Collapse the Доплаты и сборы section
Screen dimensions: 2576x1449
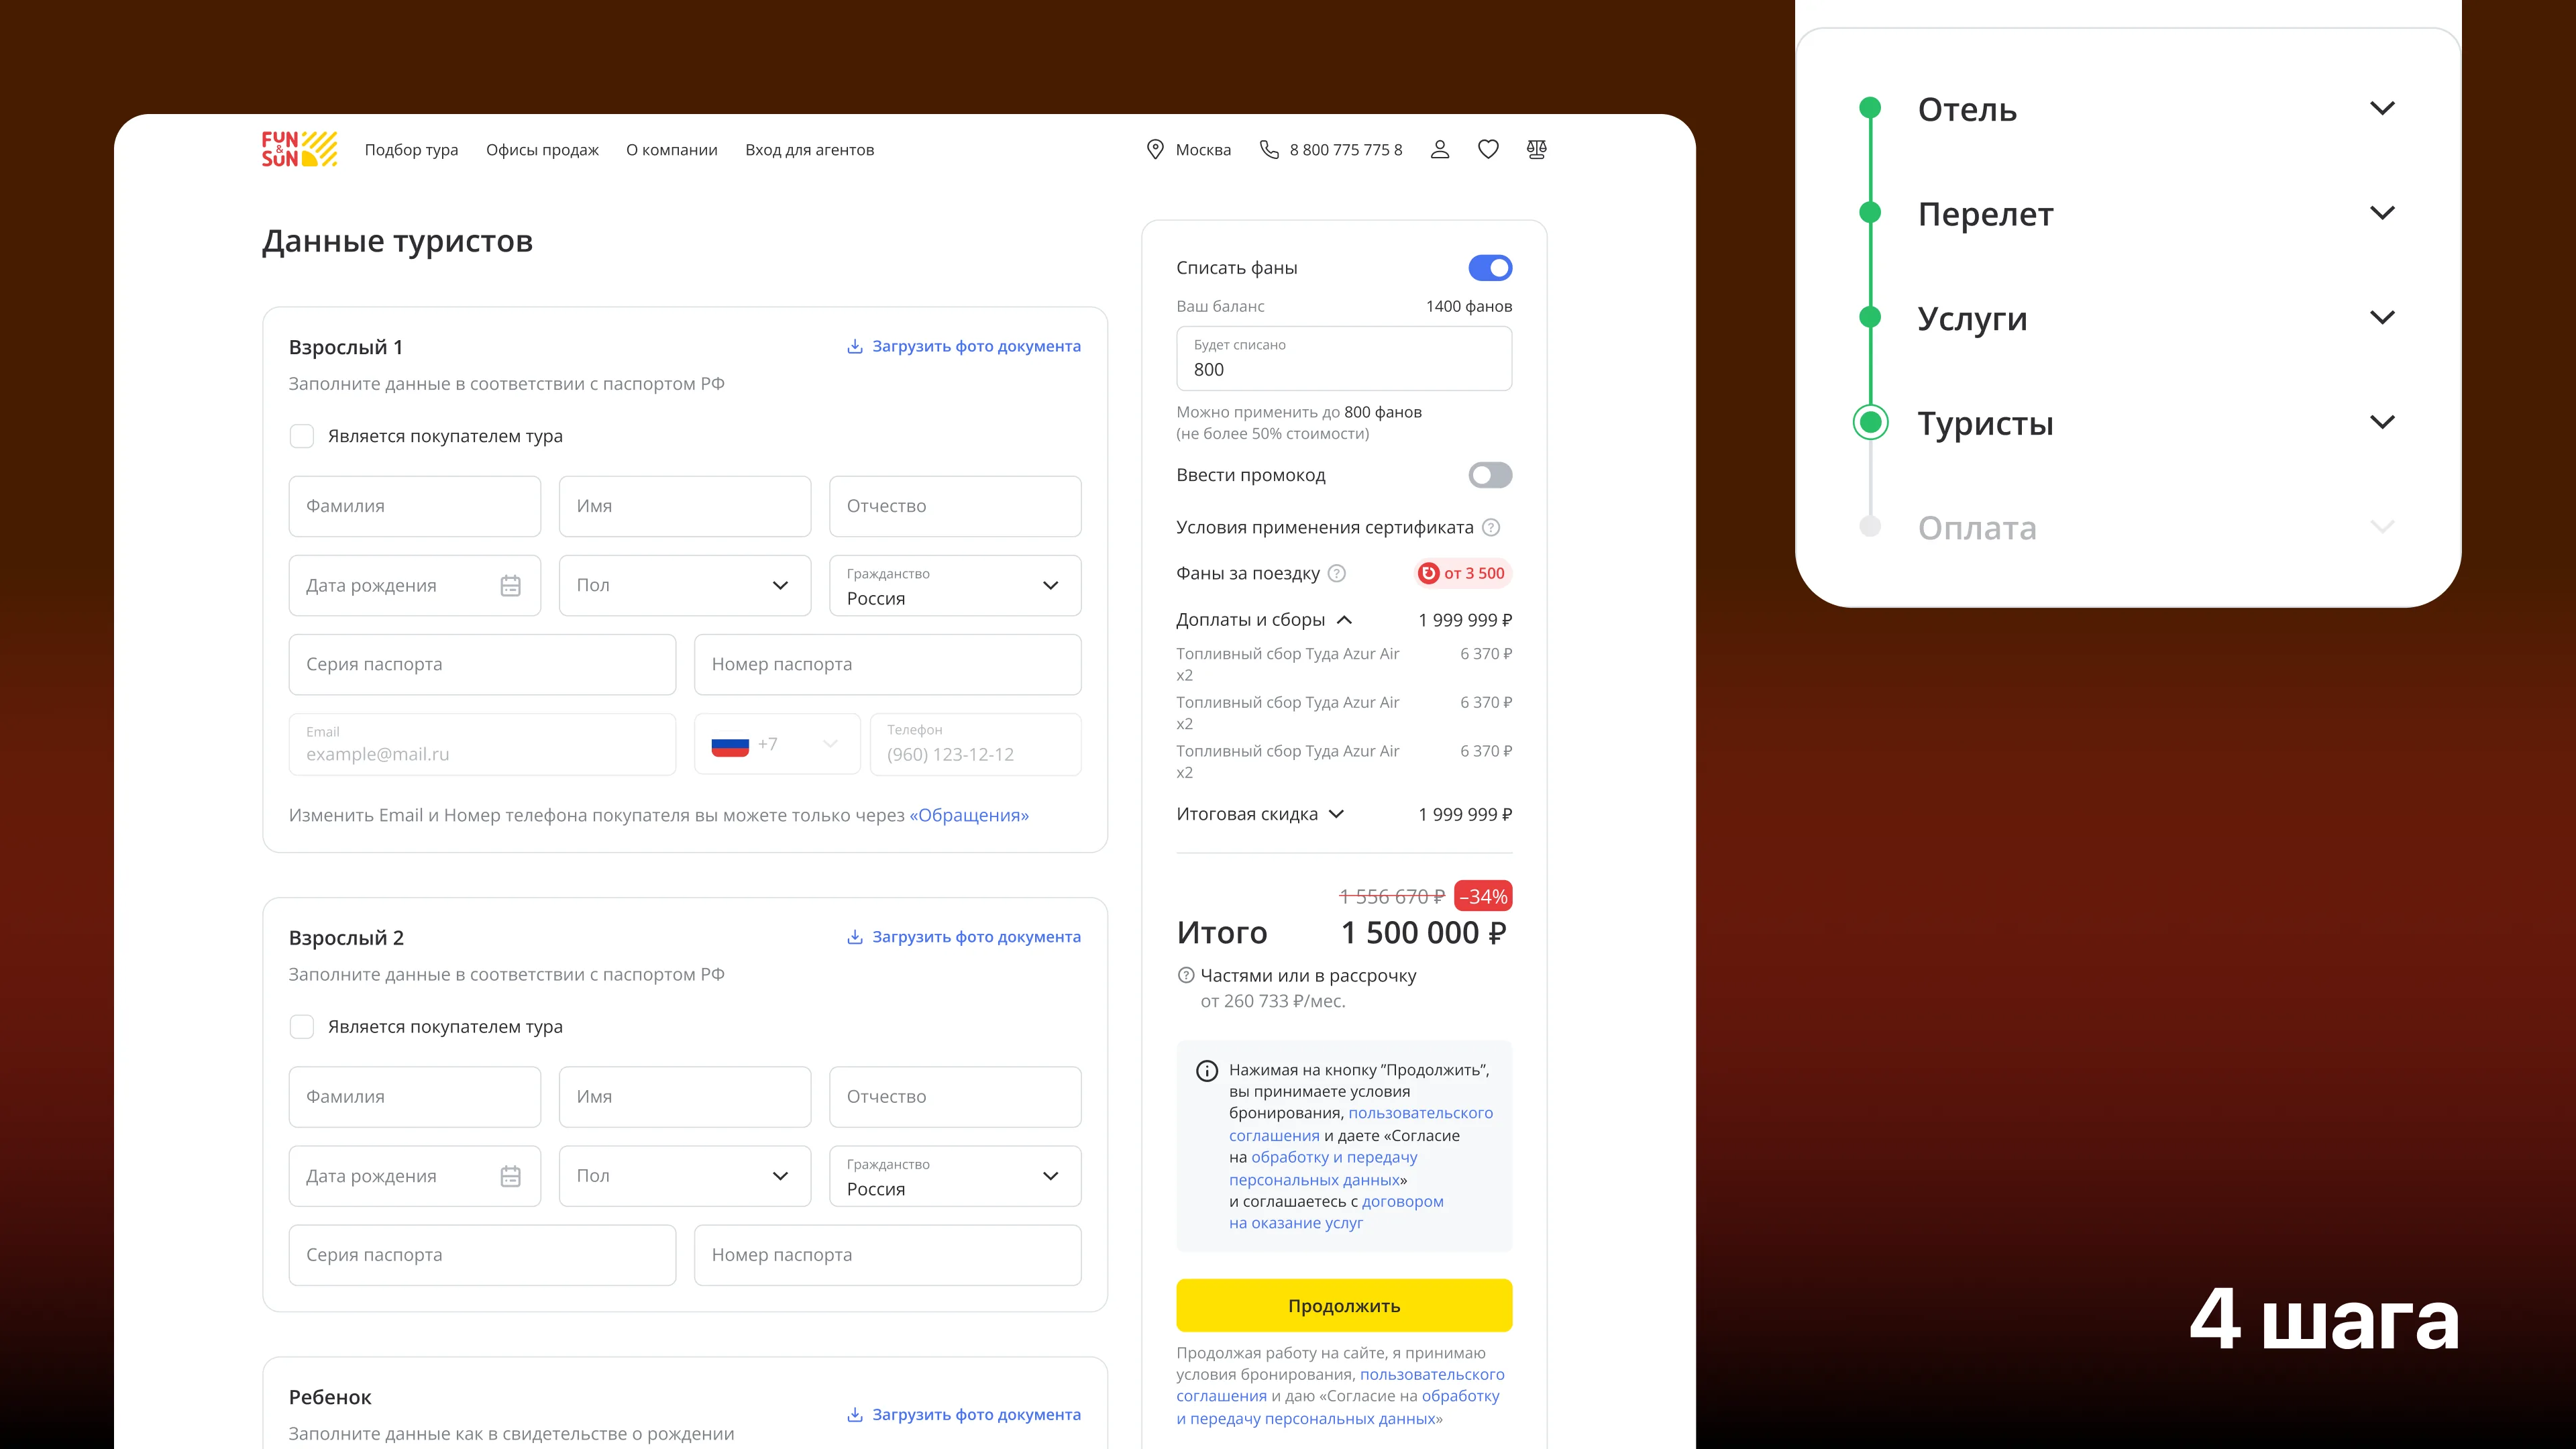click(x=1345, y=620)
